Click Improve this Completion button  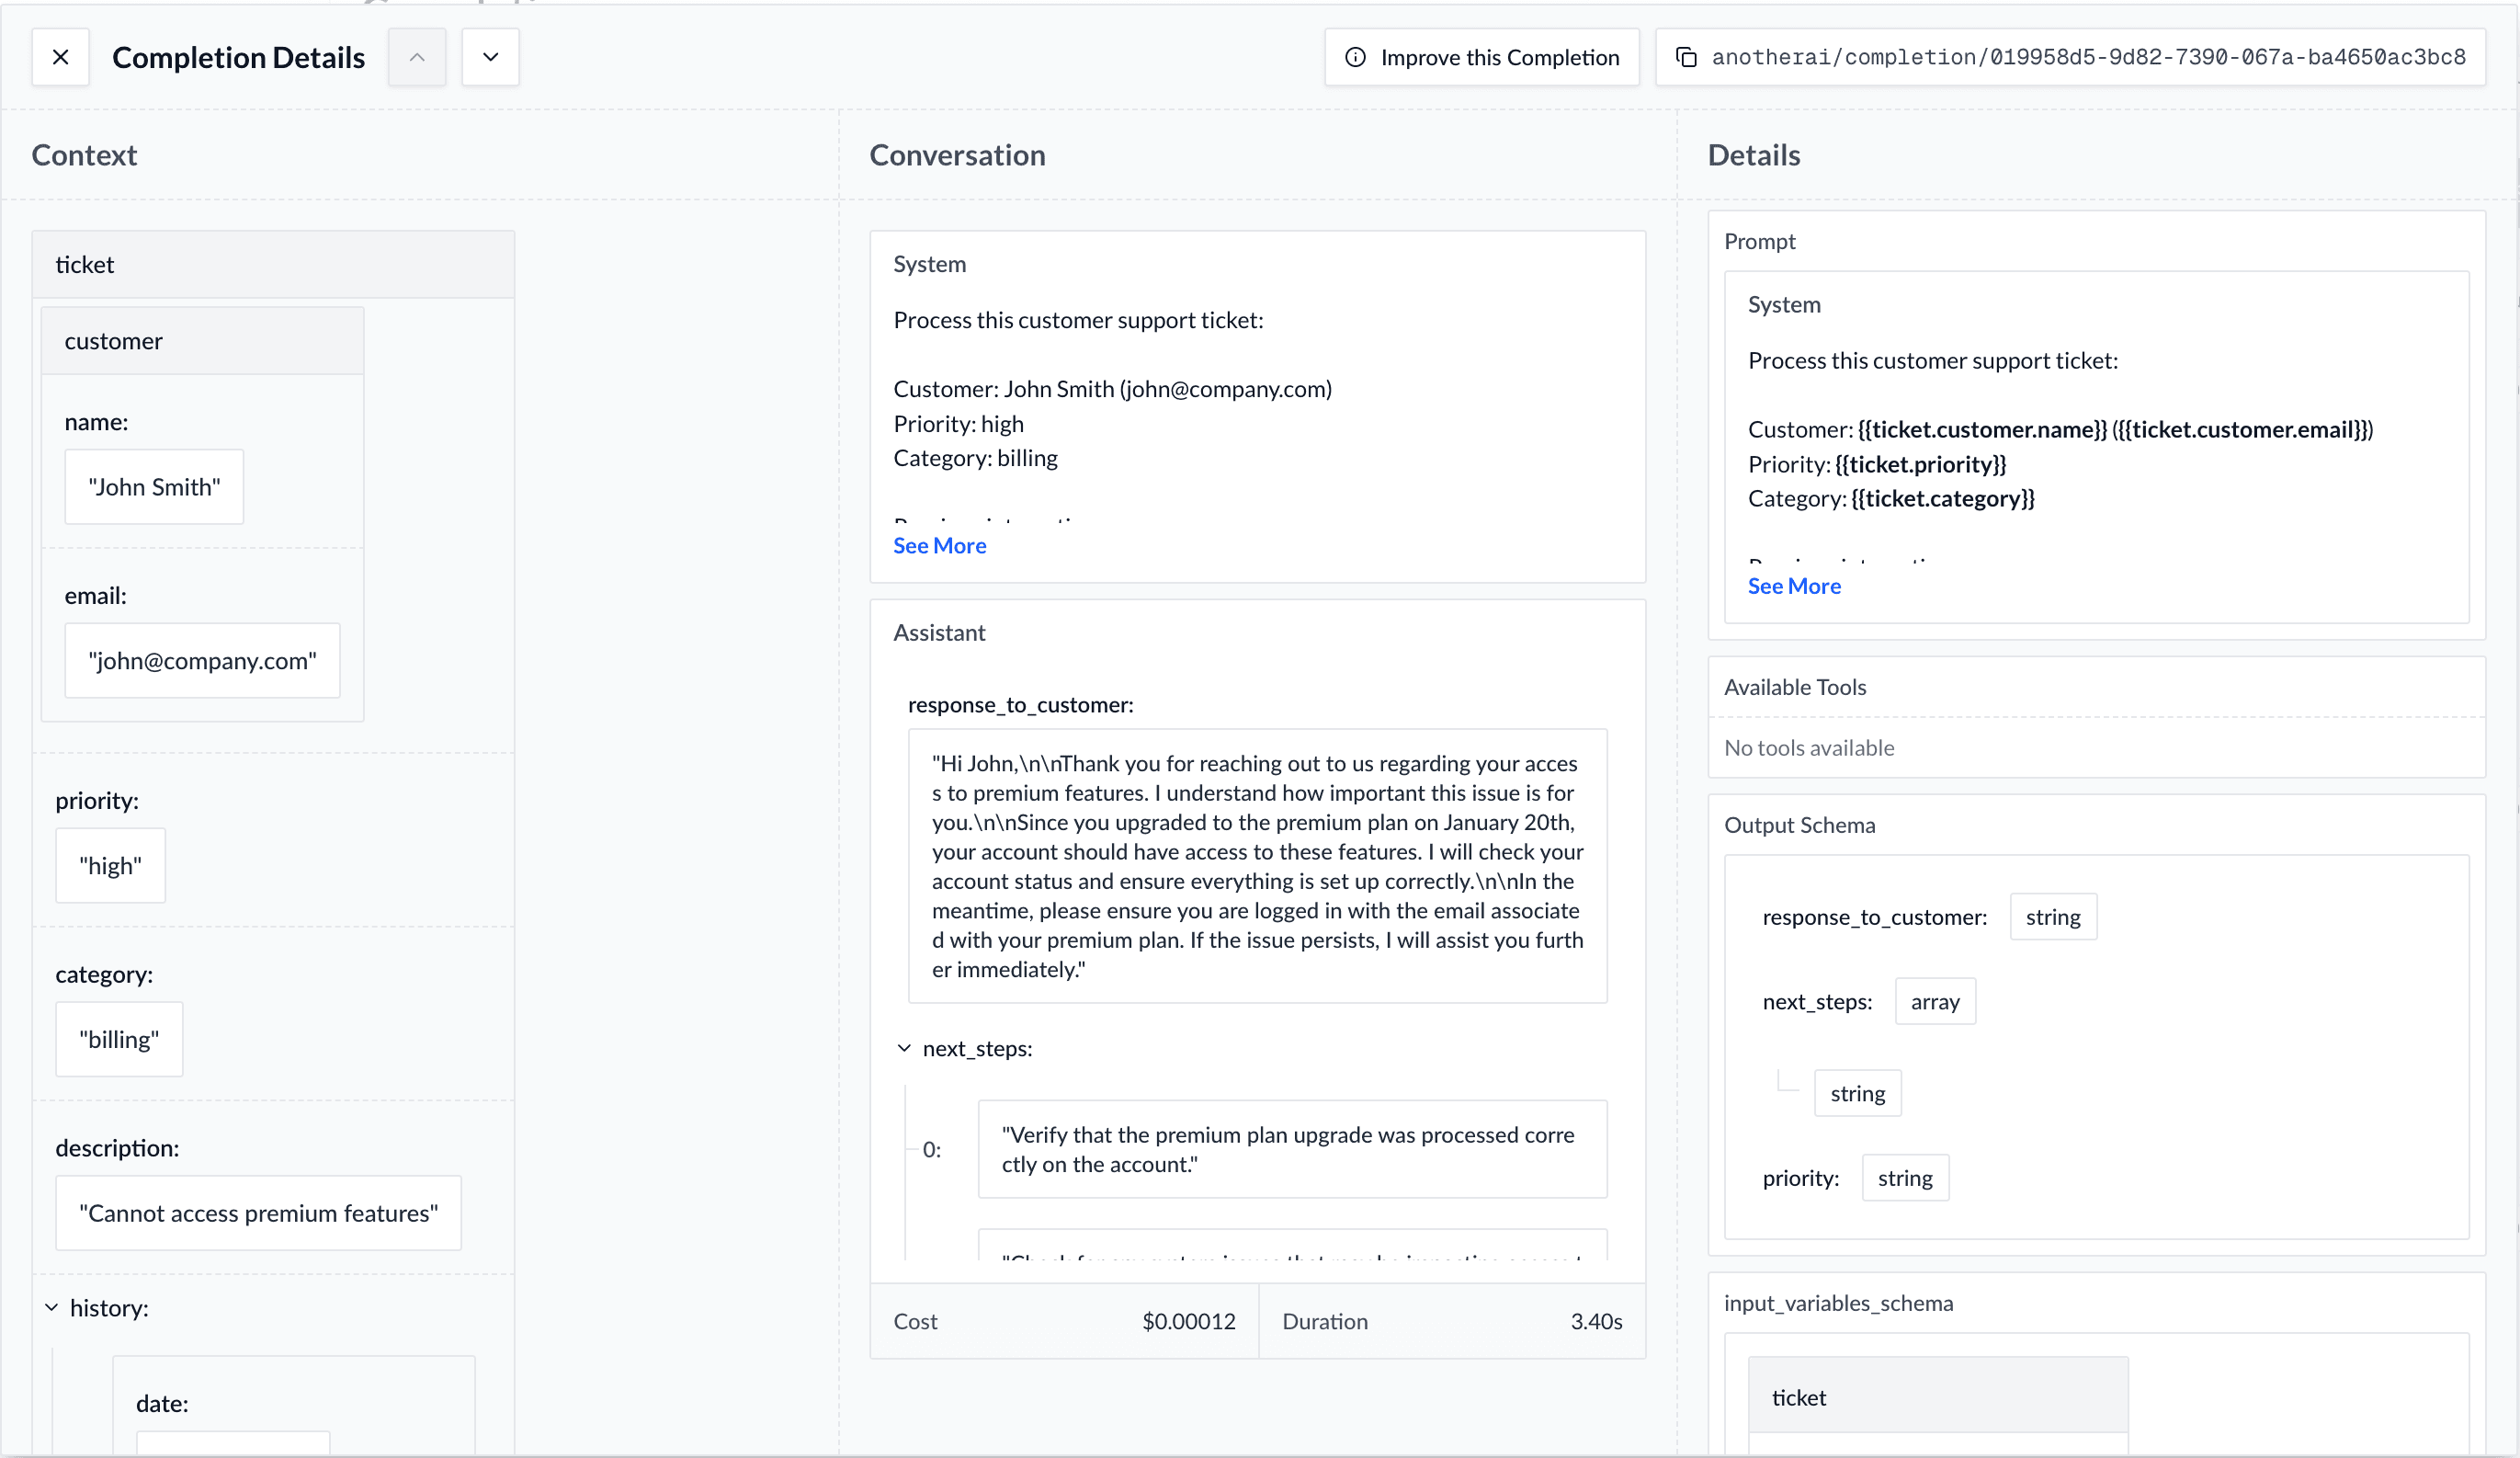coord(1482,57)
